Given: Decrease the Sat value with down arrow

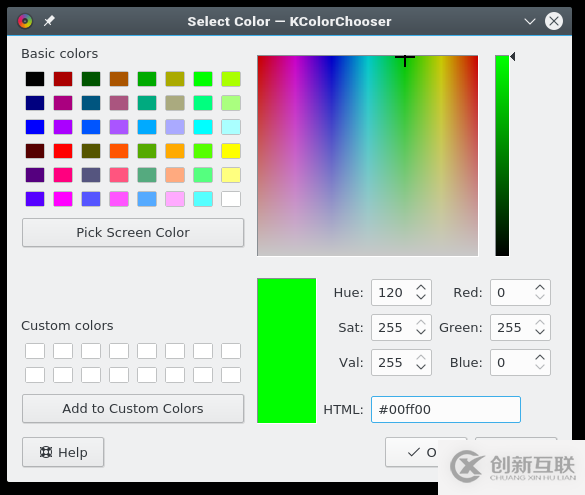Looking at the screenshot, I should click(421, 332).
